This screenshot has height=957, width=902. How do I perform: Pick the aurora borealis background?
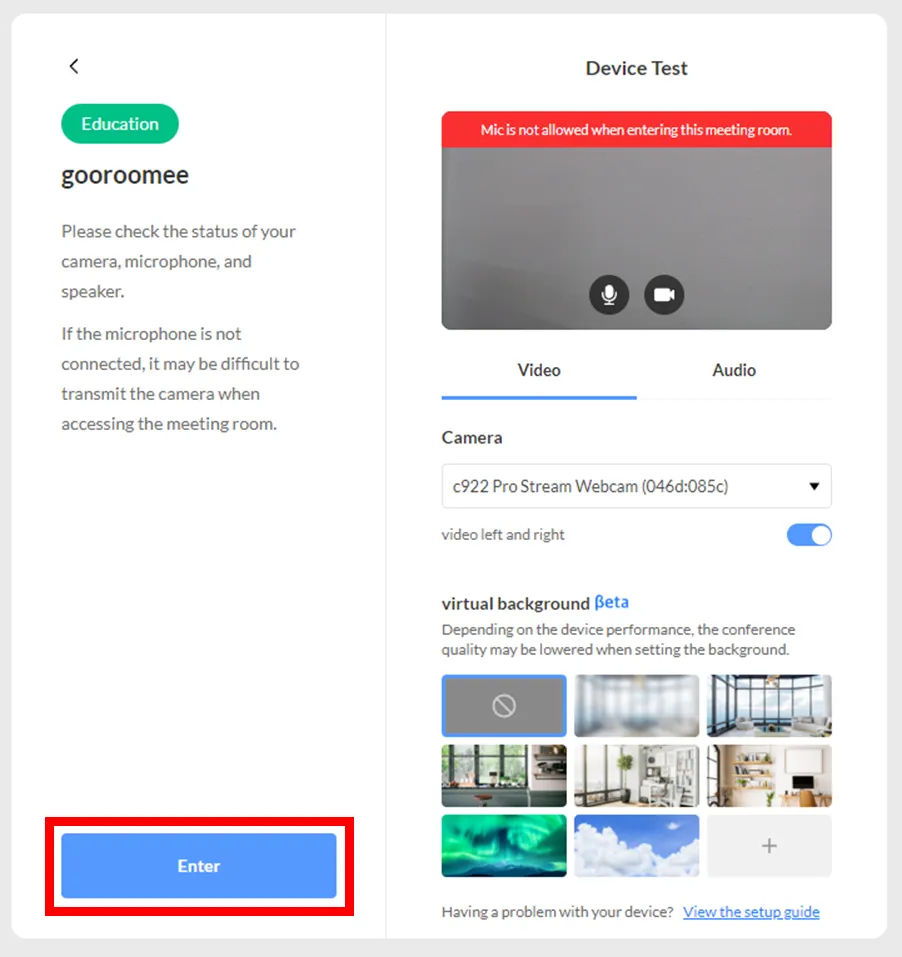click(x=504, y=845)
